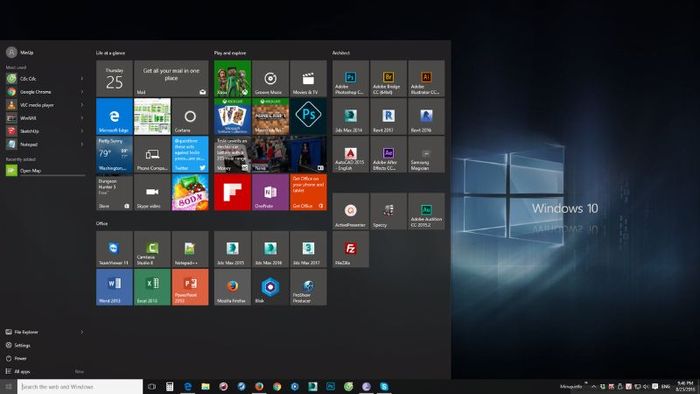Viewport: 700px width, 394px height.
Task: Open the Camtasia Studio 8 tile
Action: (152, 249)
